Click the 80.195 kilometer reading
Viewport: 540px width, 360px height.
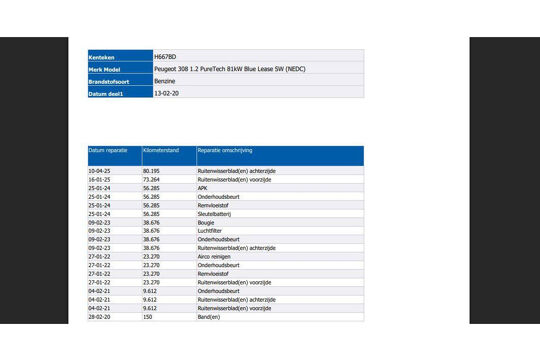[151, 171]
